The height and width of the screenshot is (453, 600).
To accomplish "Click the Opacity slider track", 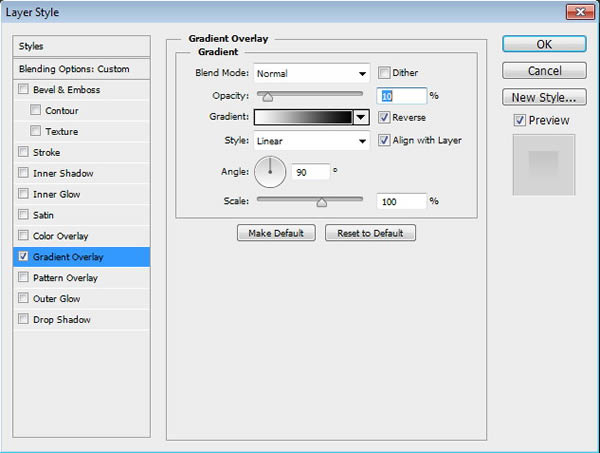I will tap(310, 94).
